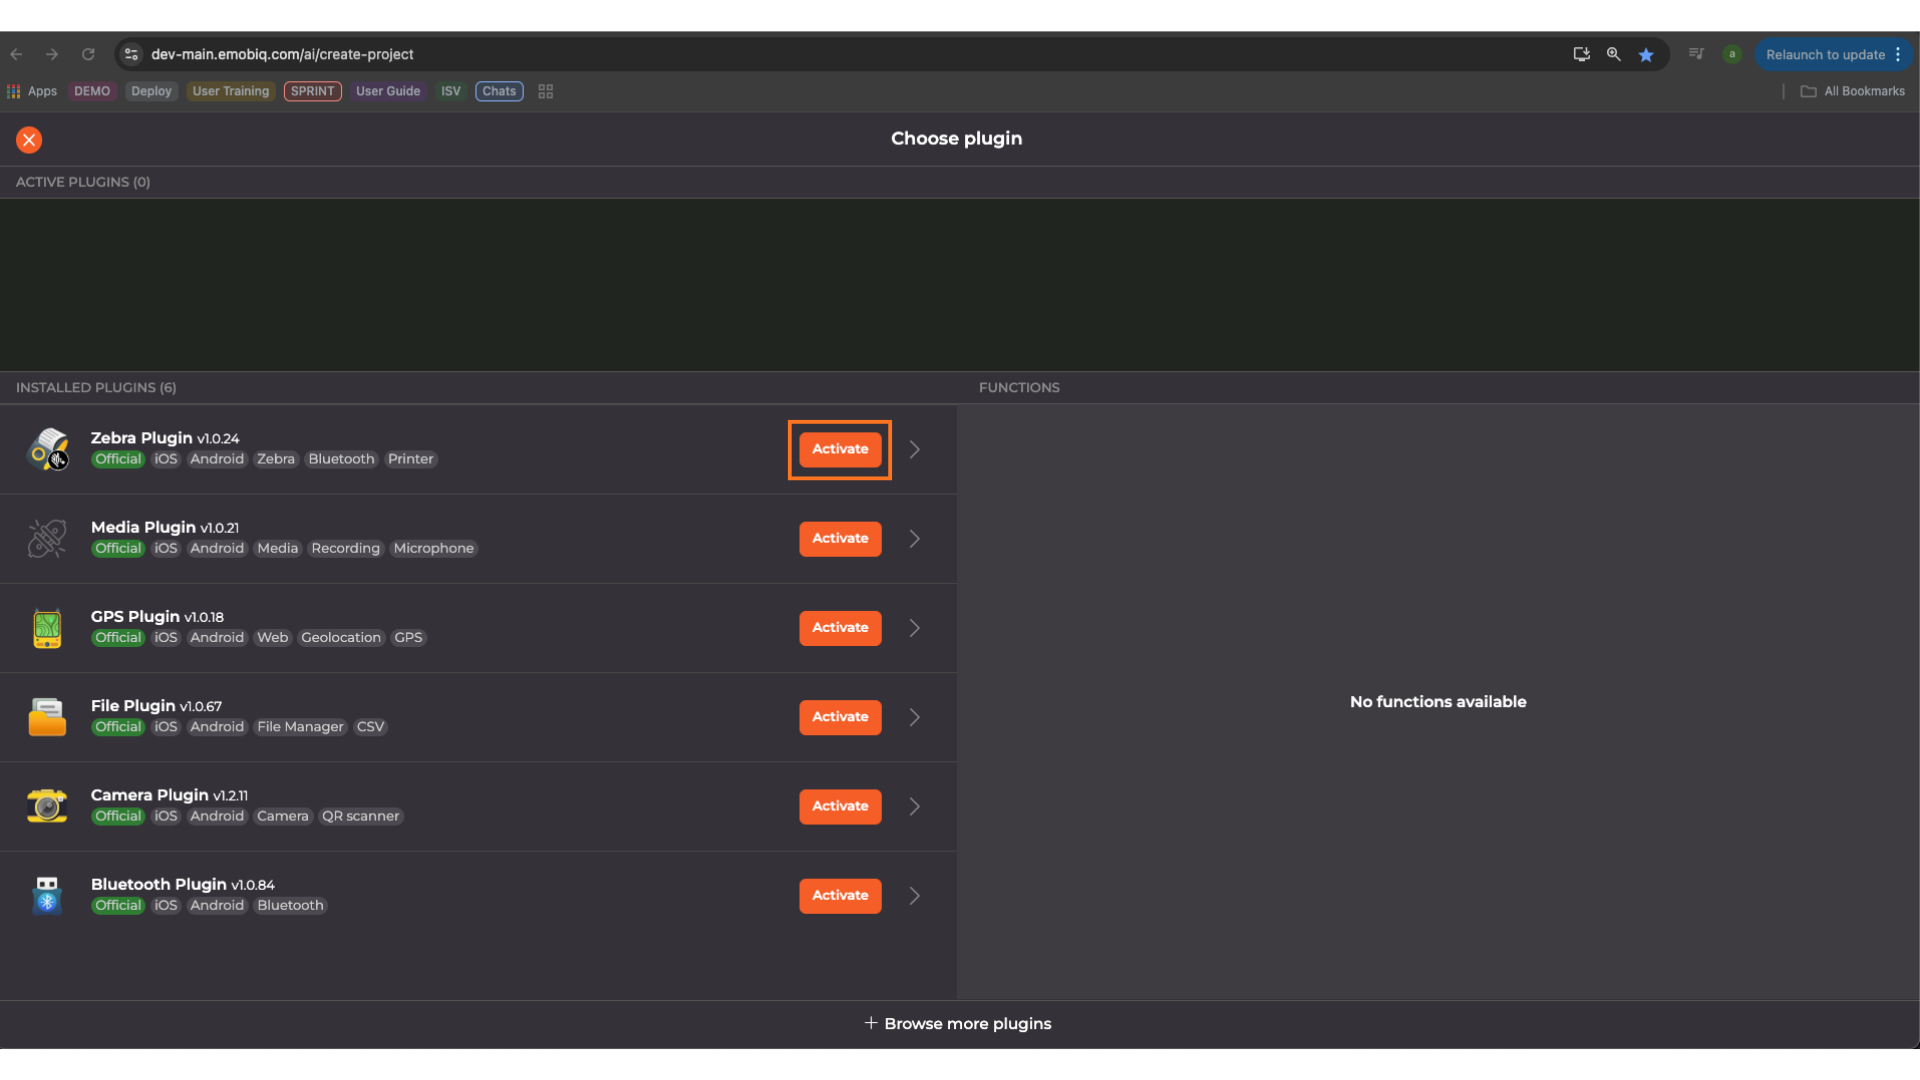Screen dimensions: 1920x1080
Task: Open the SPRINT bookmark
Action: coord(312,91)
